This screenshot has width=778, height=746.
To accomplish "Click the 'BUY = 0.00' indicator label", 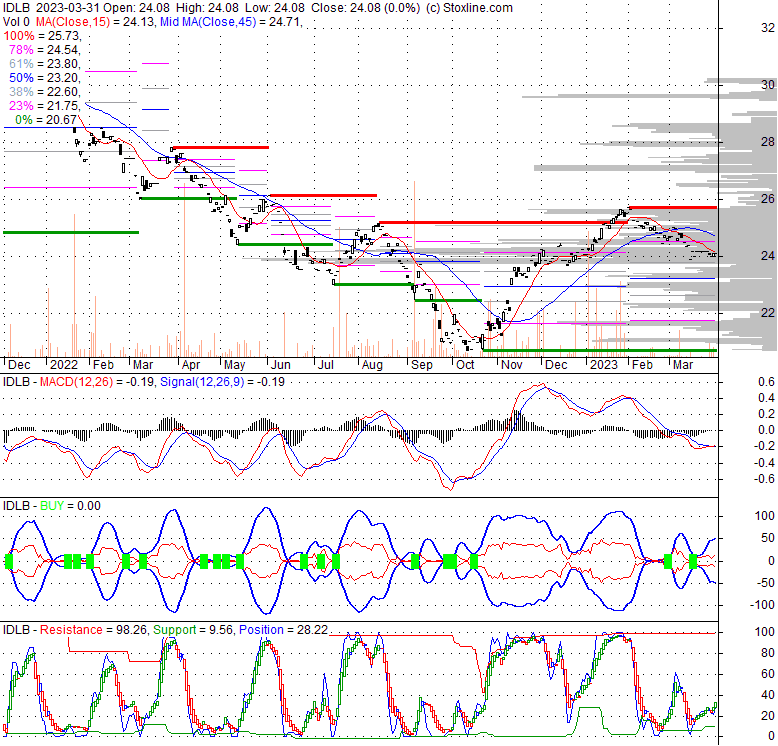I will (70, 506).
